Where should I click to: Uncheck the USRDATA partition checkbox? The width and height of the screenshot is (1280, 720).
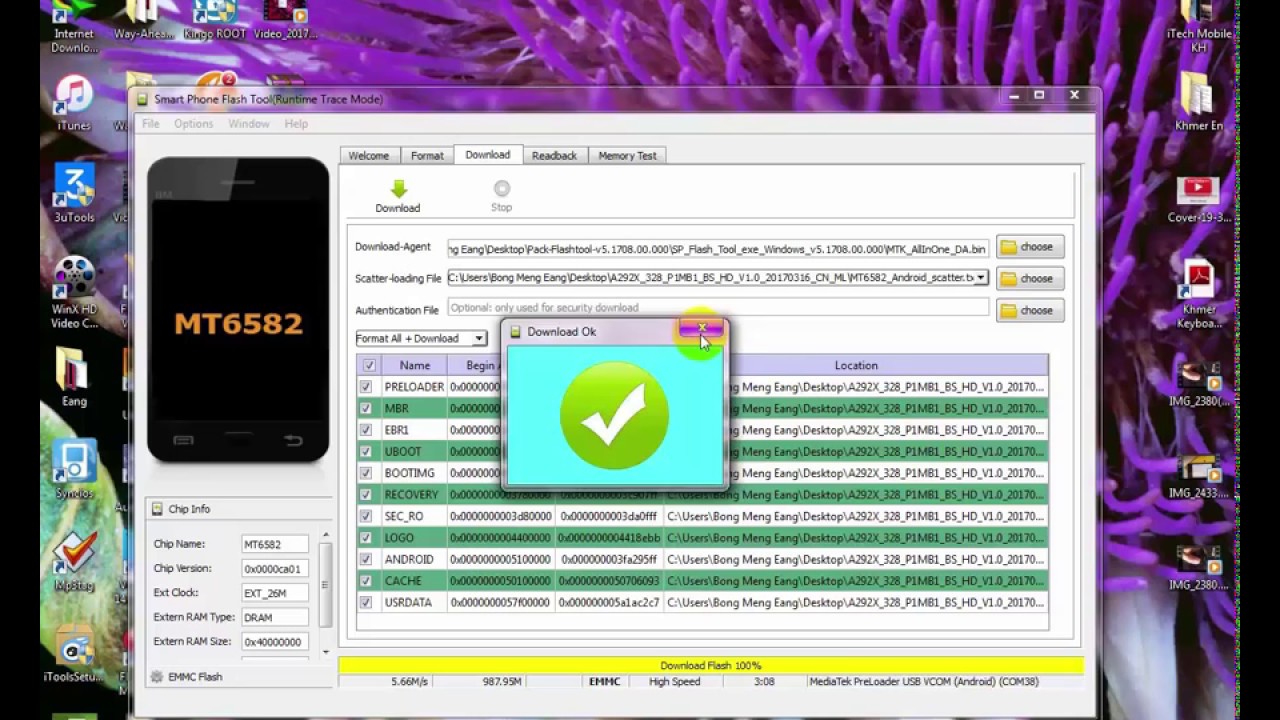pyautogui.click(x=366, y=602)
